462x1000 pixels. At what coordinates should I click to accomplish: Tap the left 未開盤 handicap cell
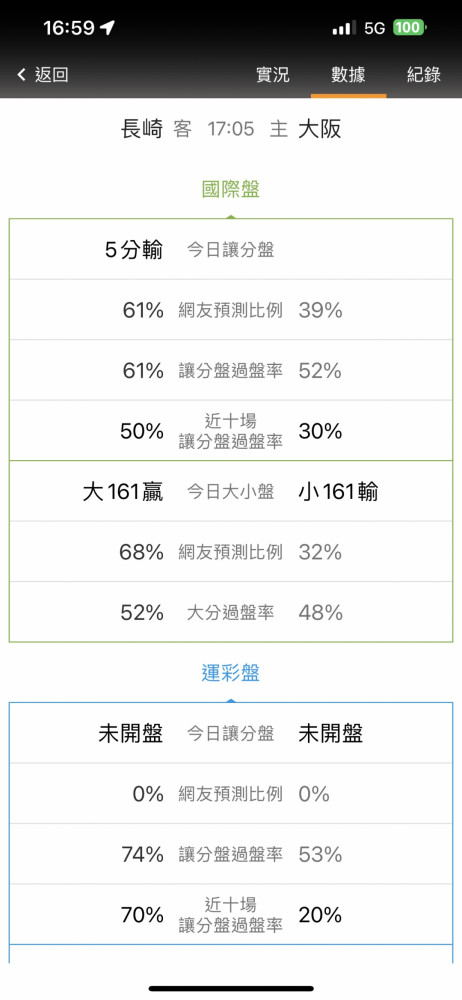[x=131, y=734]
